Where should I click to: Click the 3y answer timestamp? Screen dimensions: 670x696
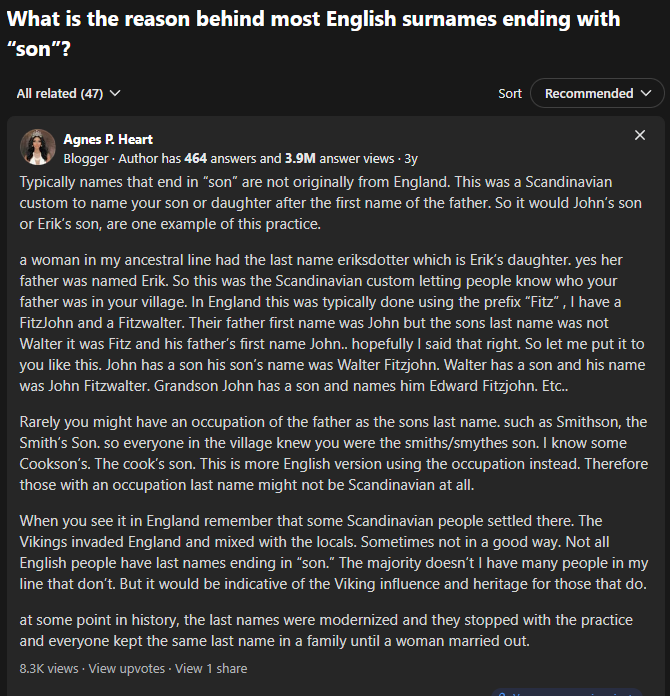click(411, 159)
